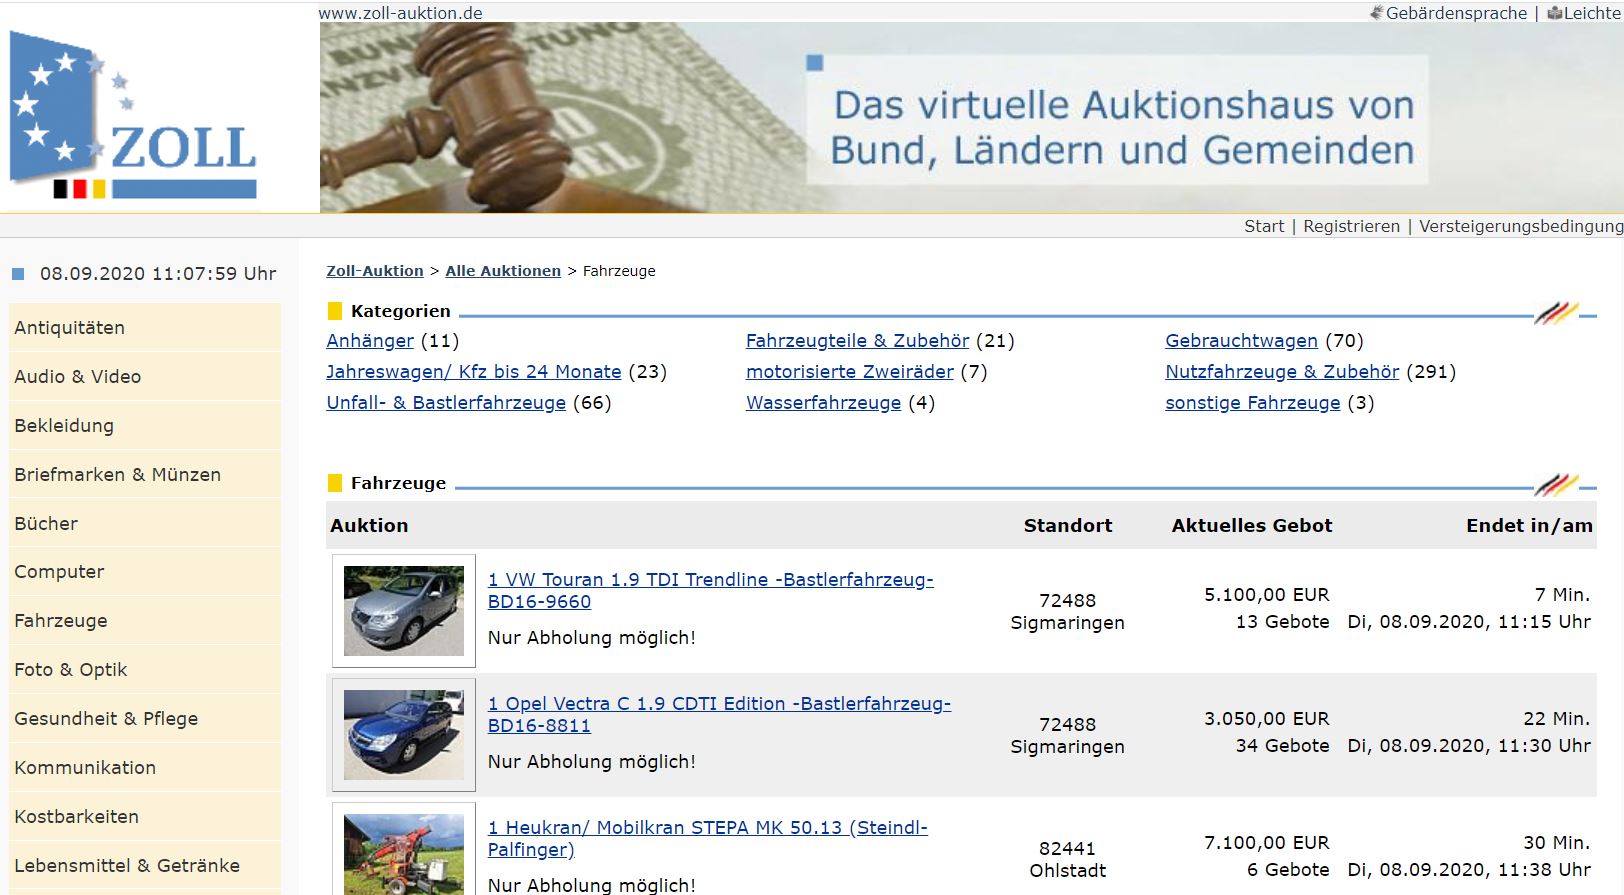Click 3.050,00 EUR bid value

click(1267, 719)
